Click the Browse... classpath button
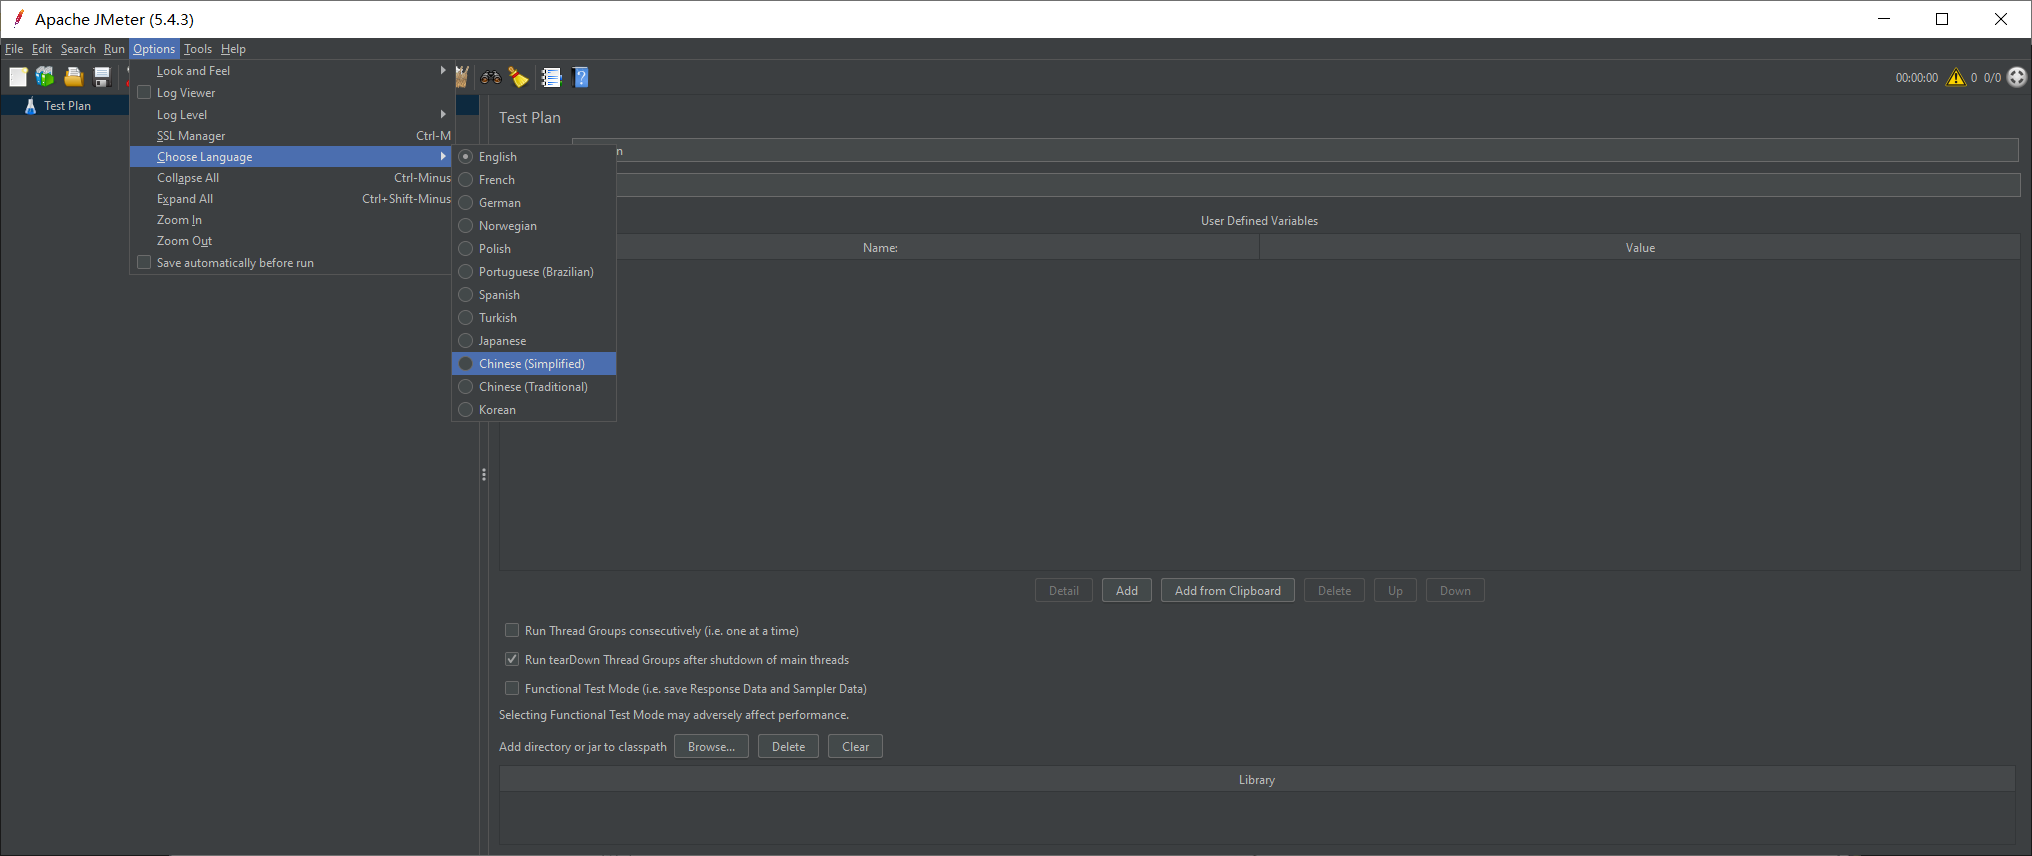Screen dimensions: 2032x856 click(x=711, y=747)
